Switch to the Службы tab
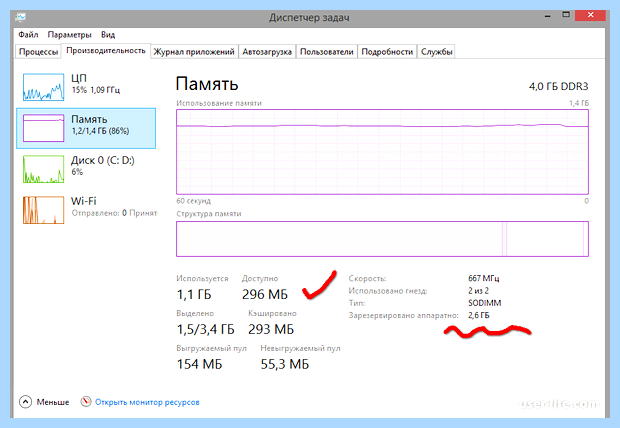Screen dimensions: 620x428 pyautogui.click(x=437, y=52)
